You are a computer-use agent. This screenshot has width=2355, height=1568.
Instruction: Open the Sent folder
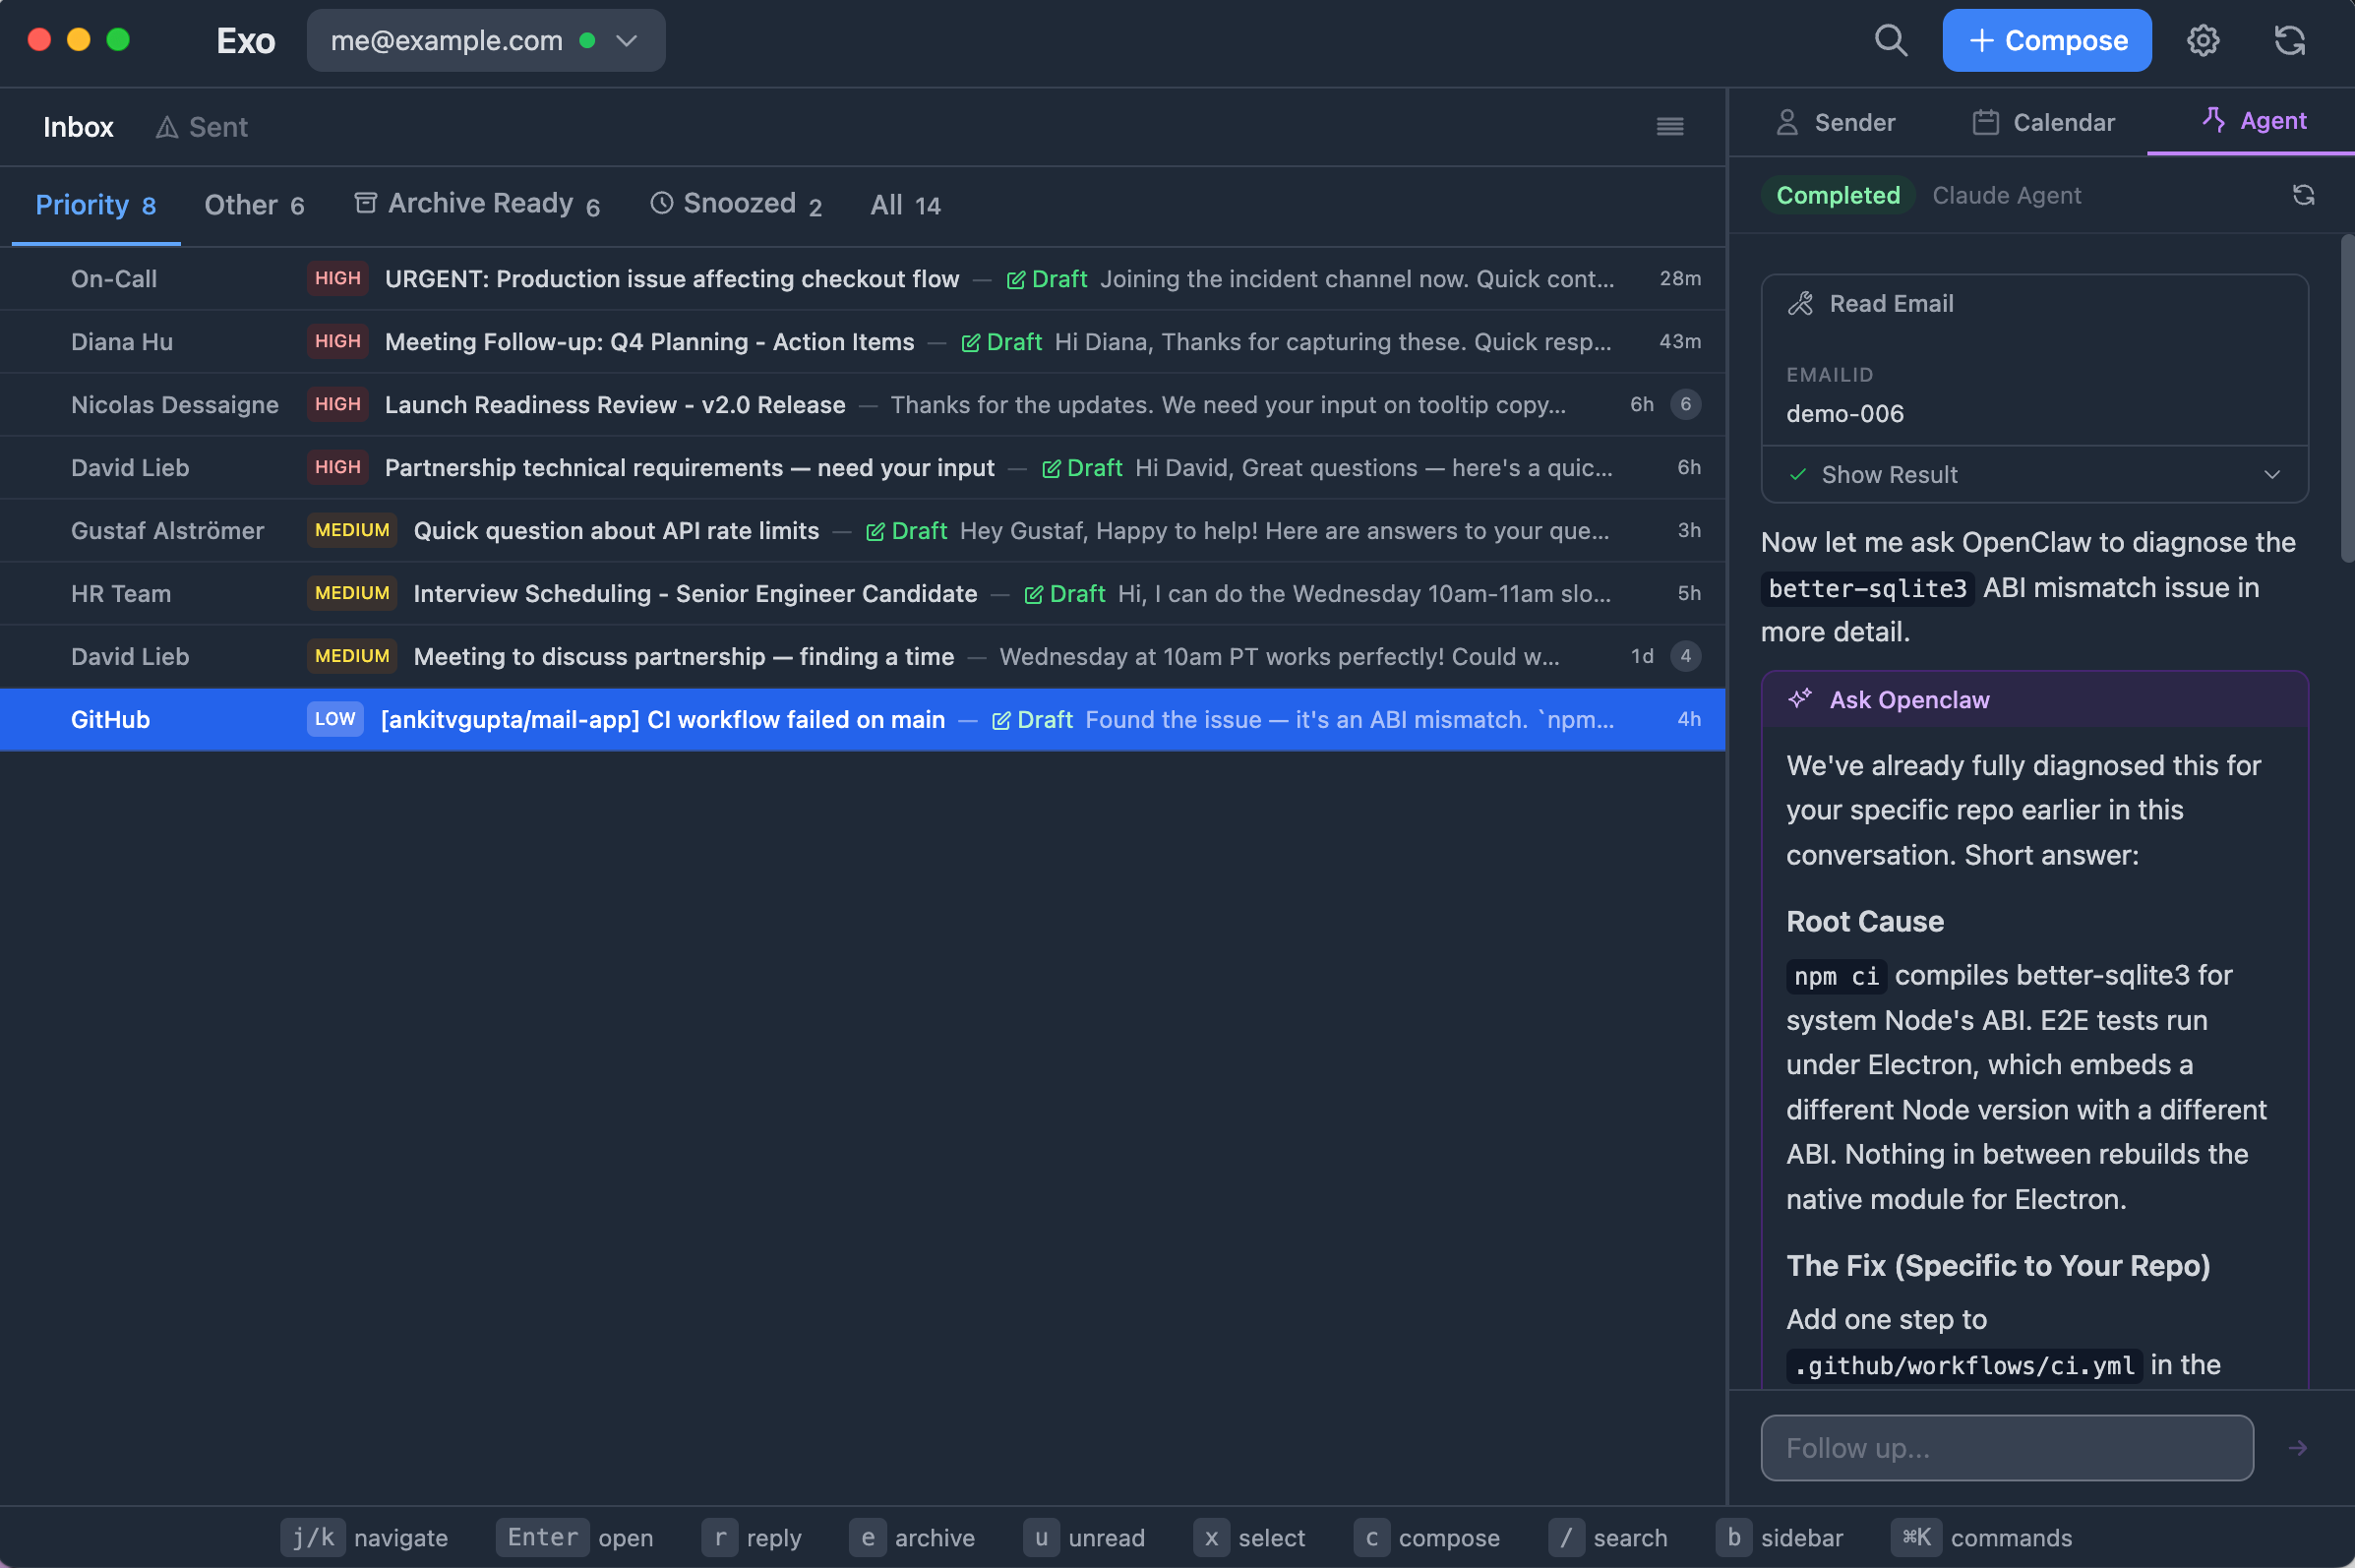203,127
